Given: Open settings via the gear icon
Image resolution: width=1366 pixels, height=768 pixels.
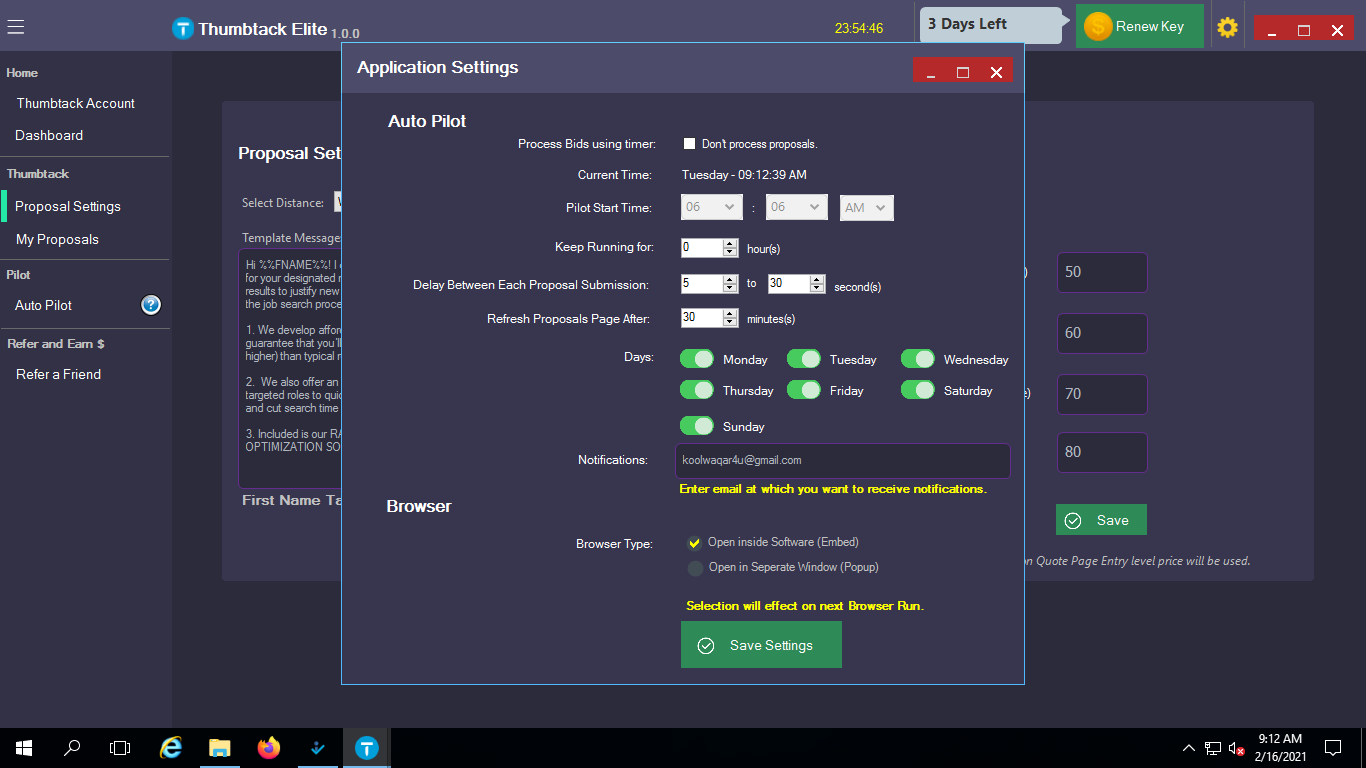Looking at the screenshot, I should pos(1227,28).
